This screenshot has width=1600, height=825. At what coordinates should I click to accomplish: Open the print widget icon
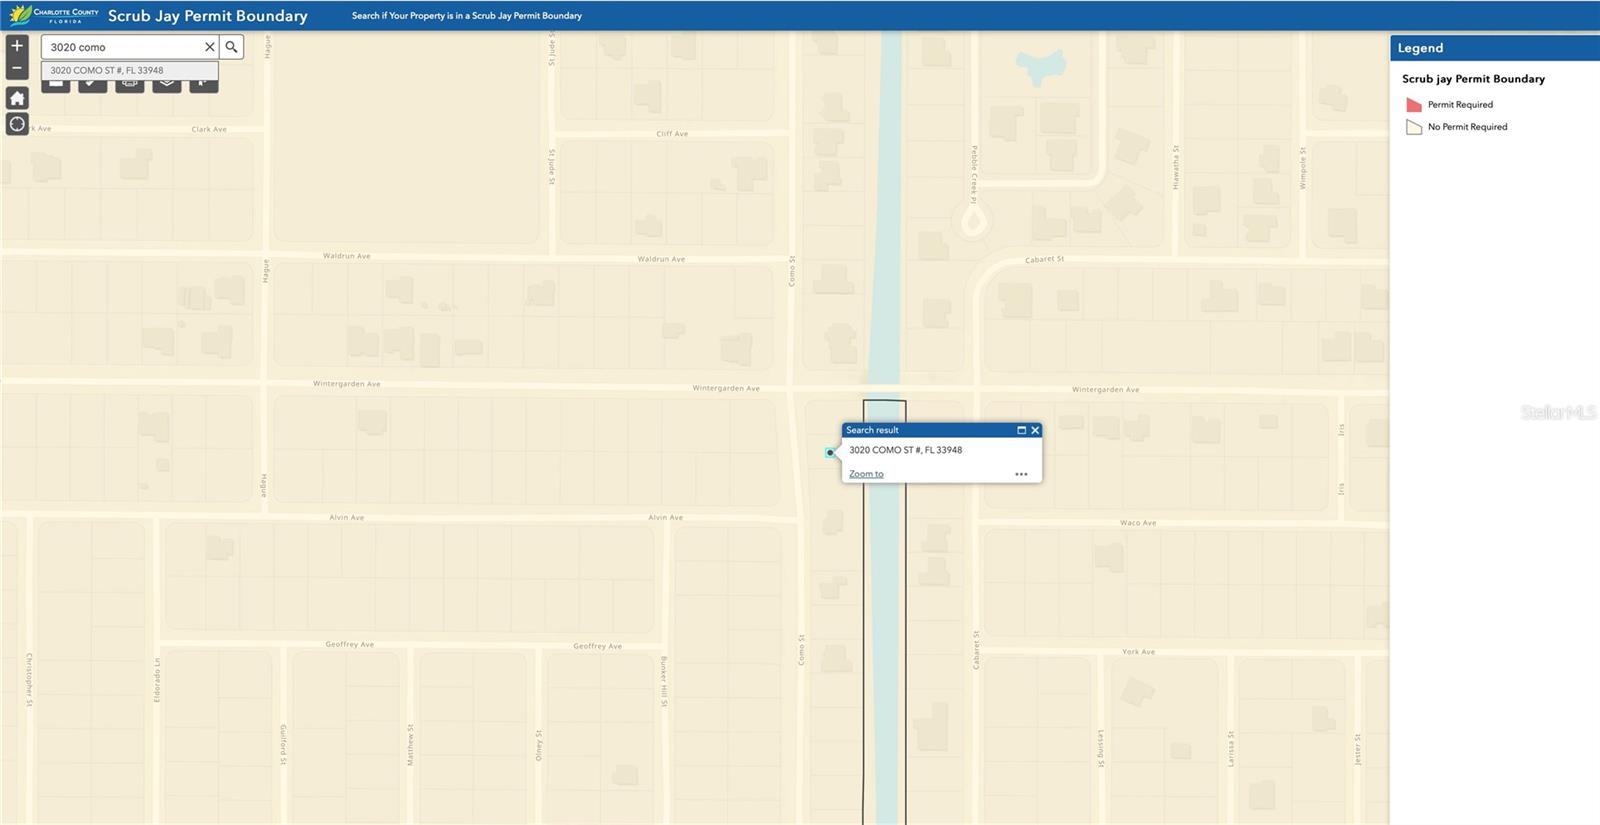(x=129, y=85)
